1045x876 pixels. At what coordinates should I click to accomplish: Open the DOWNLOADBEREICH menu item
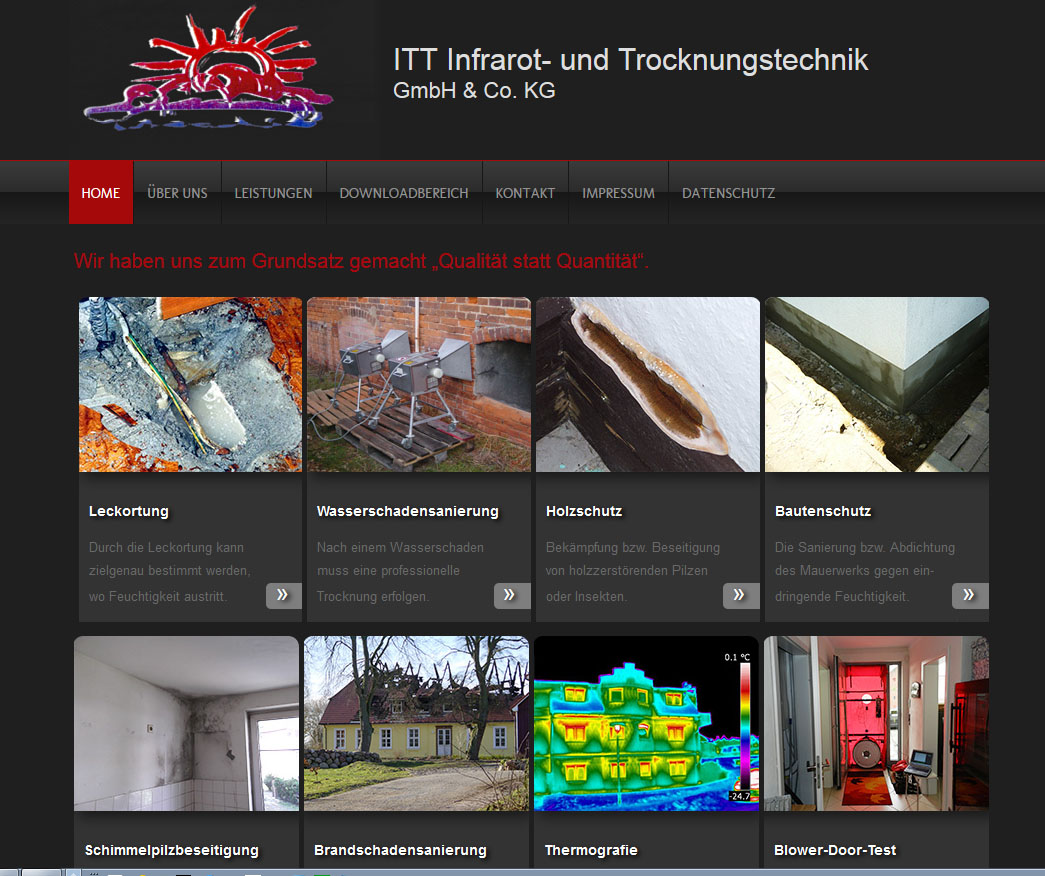coord(404,193)
